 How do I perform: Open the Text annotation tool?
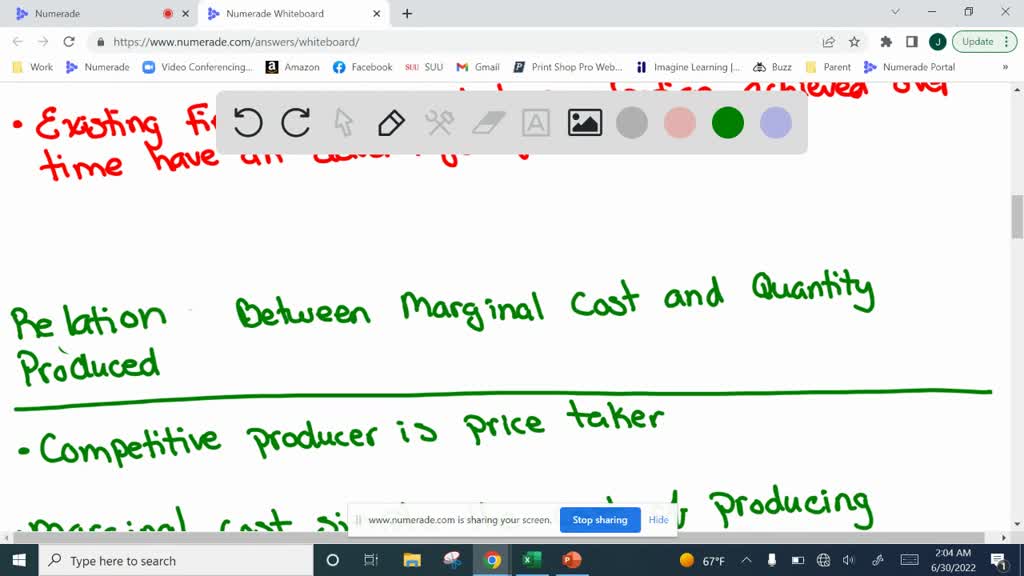pos(535,122)
